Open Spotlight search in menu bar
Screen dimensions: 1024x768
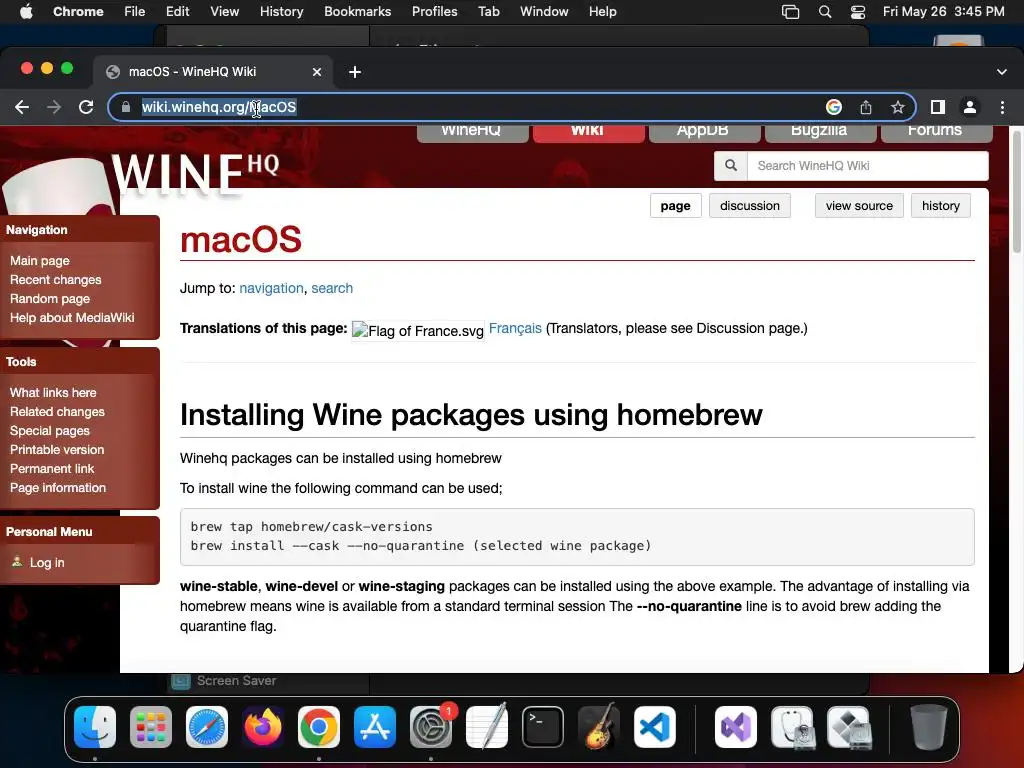(825, 11)
